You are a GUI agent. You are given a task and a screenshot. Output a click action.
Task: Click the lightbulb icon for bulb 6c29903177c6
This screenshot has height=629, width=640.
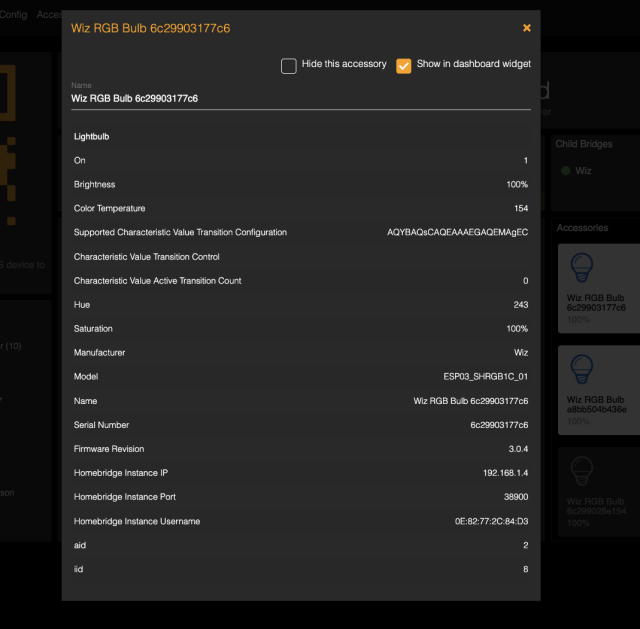coord(581,267)
